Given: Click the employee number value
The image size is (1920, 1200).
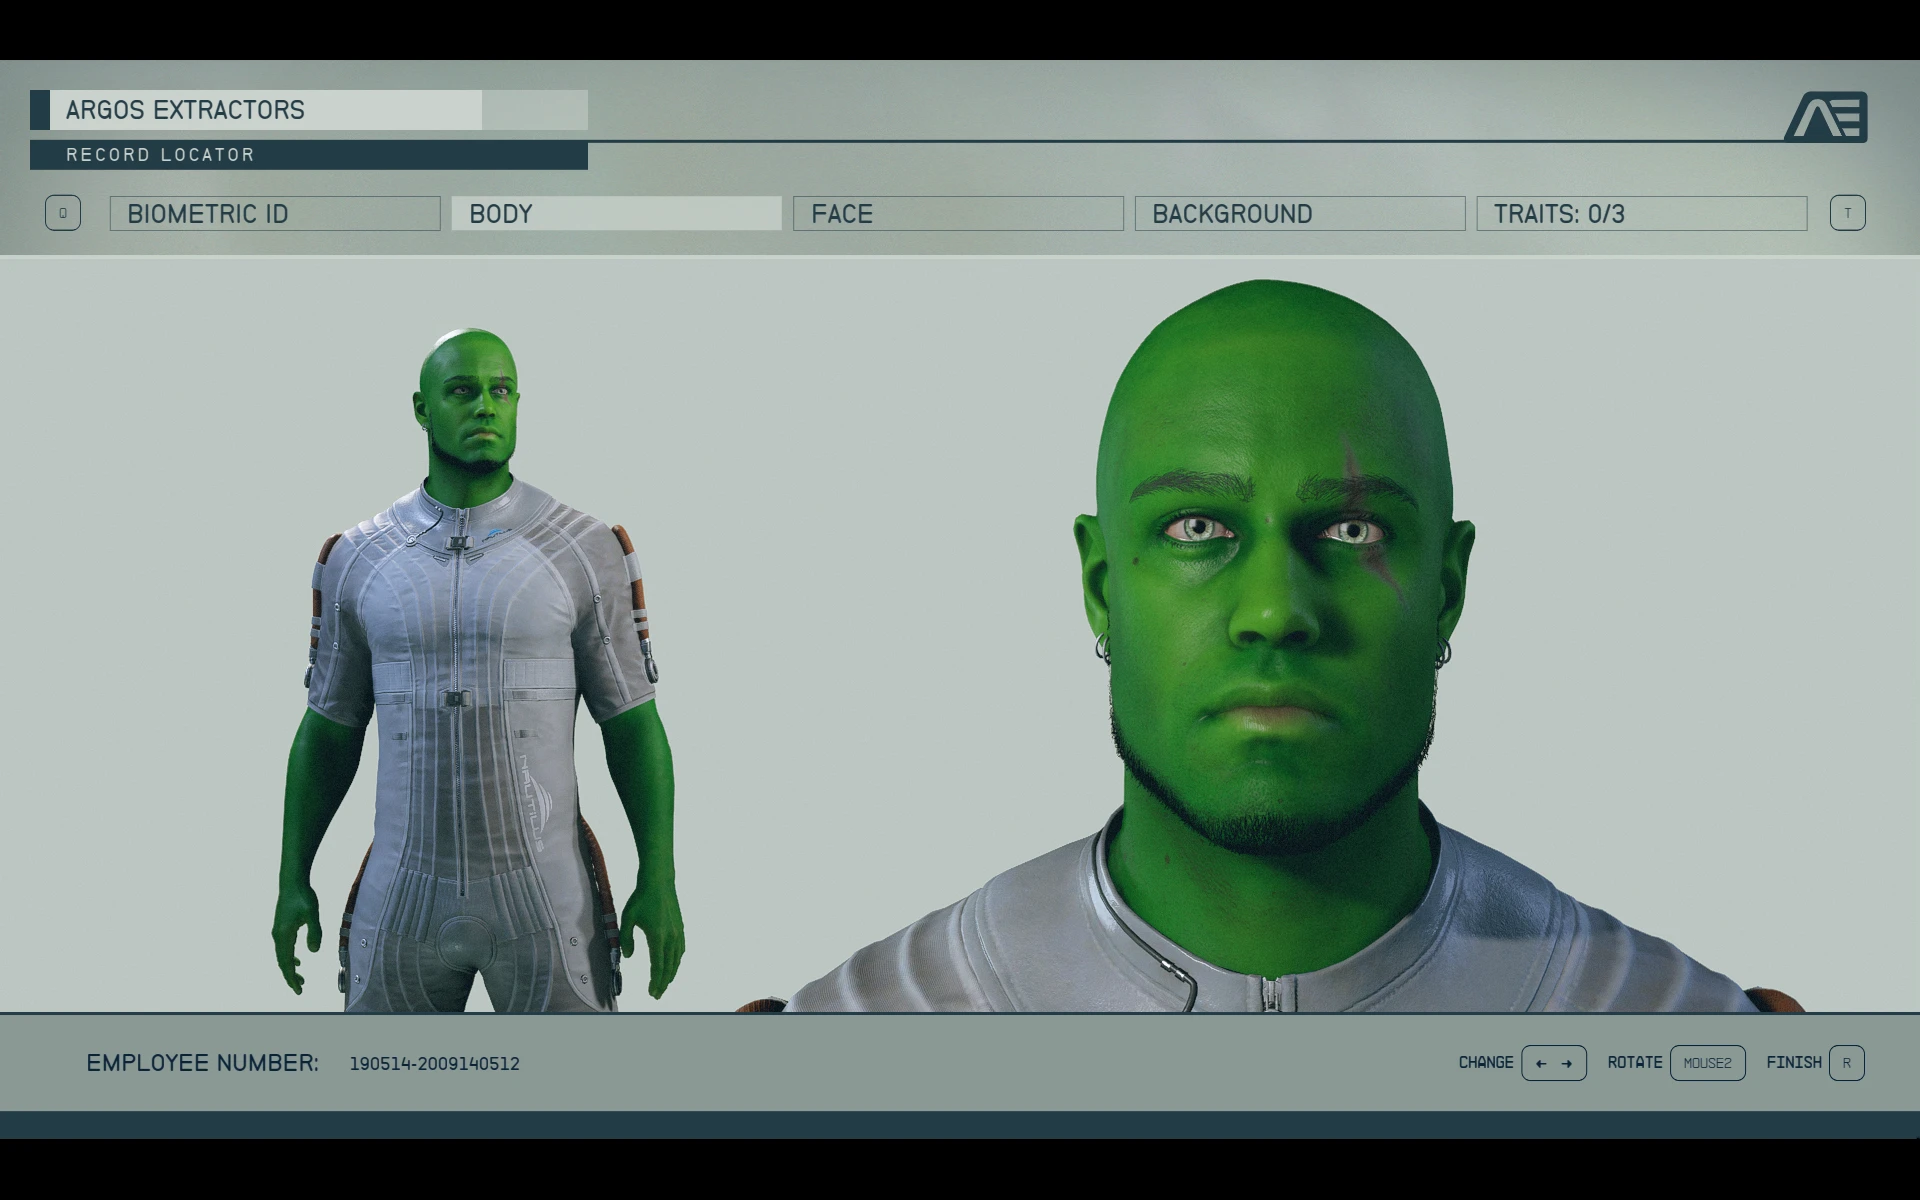Looking at the screenshot, I should (434, 1064).
